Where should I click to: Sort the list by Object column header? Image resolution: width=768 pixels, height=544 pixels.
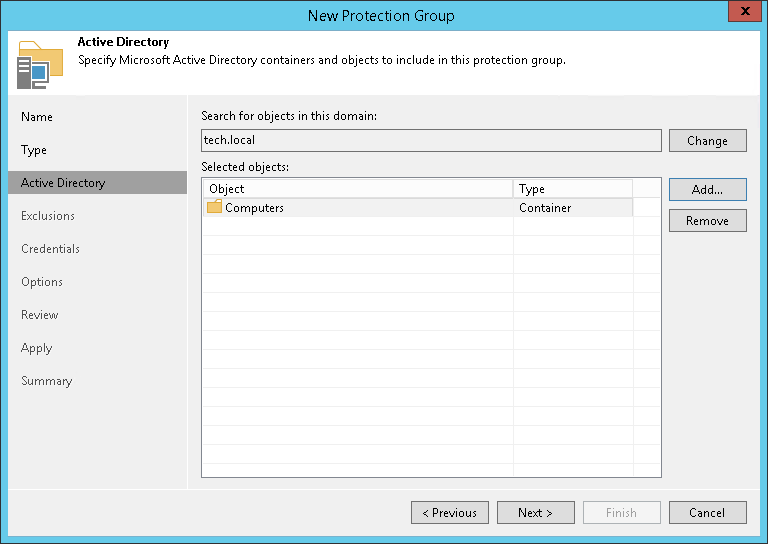tap(357, 189)
